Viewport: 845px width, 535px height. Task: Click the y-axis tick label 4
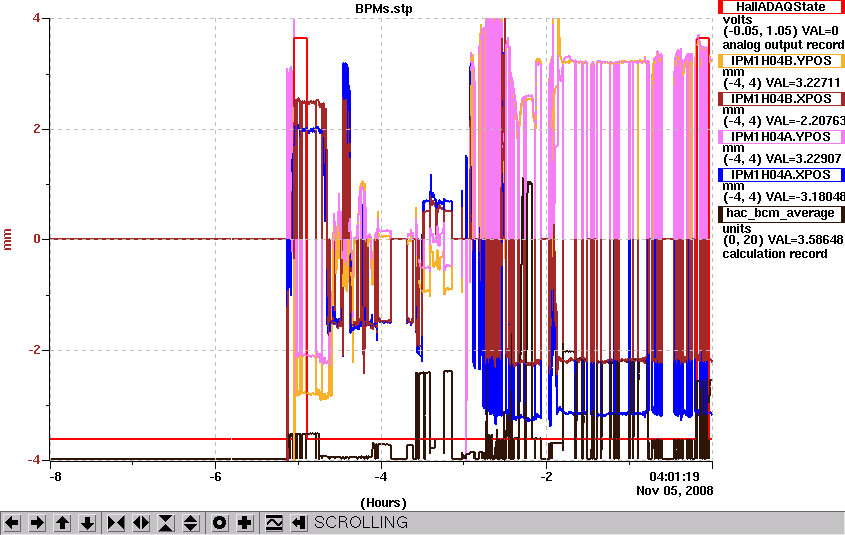point(36,18)
